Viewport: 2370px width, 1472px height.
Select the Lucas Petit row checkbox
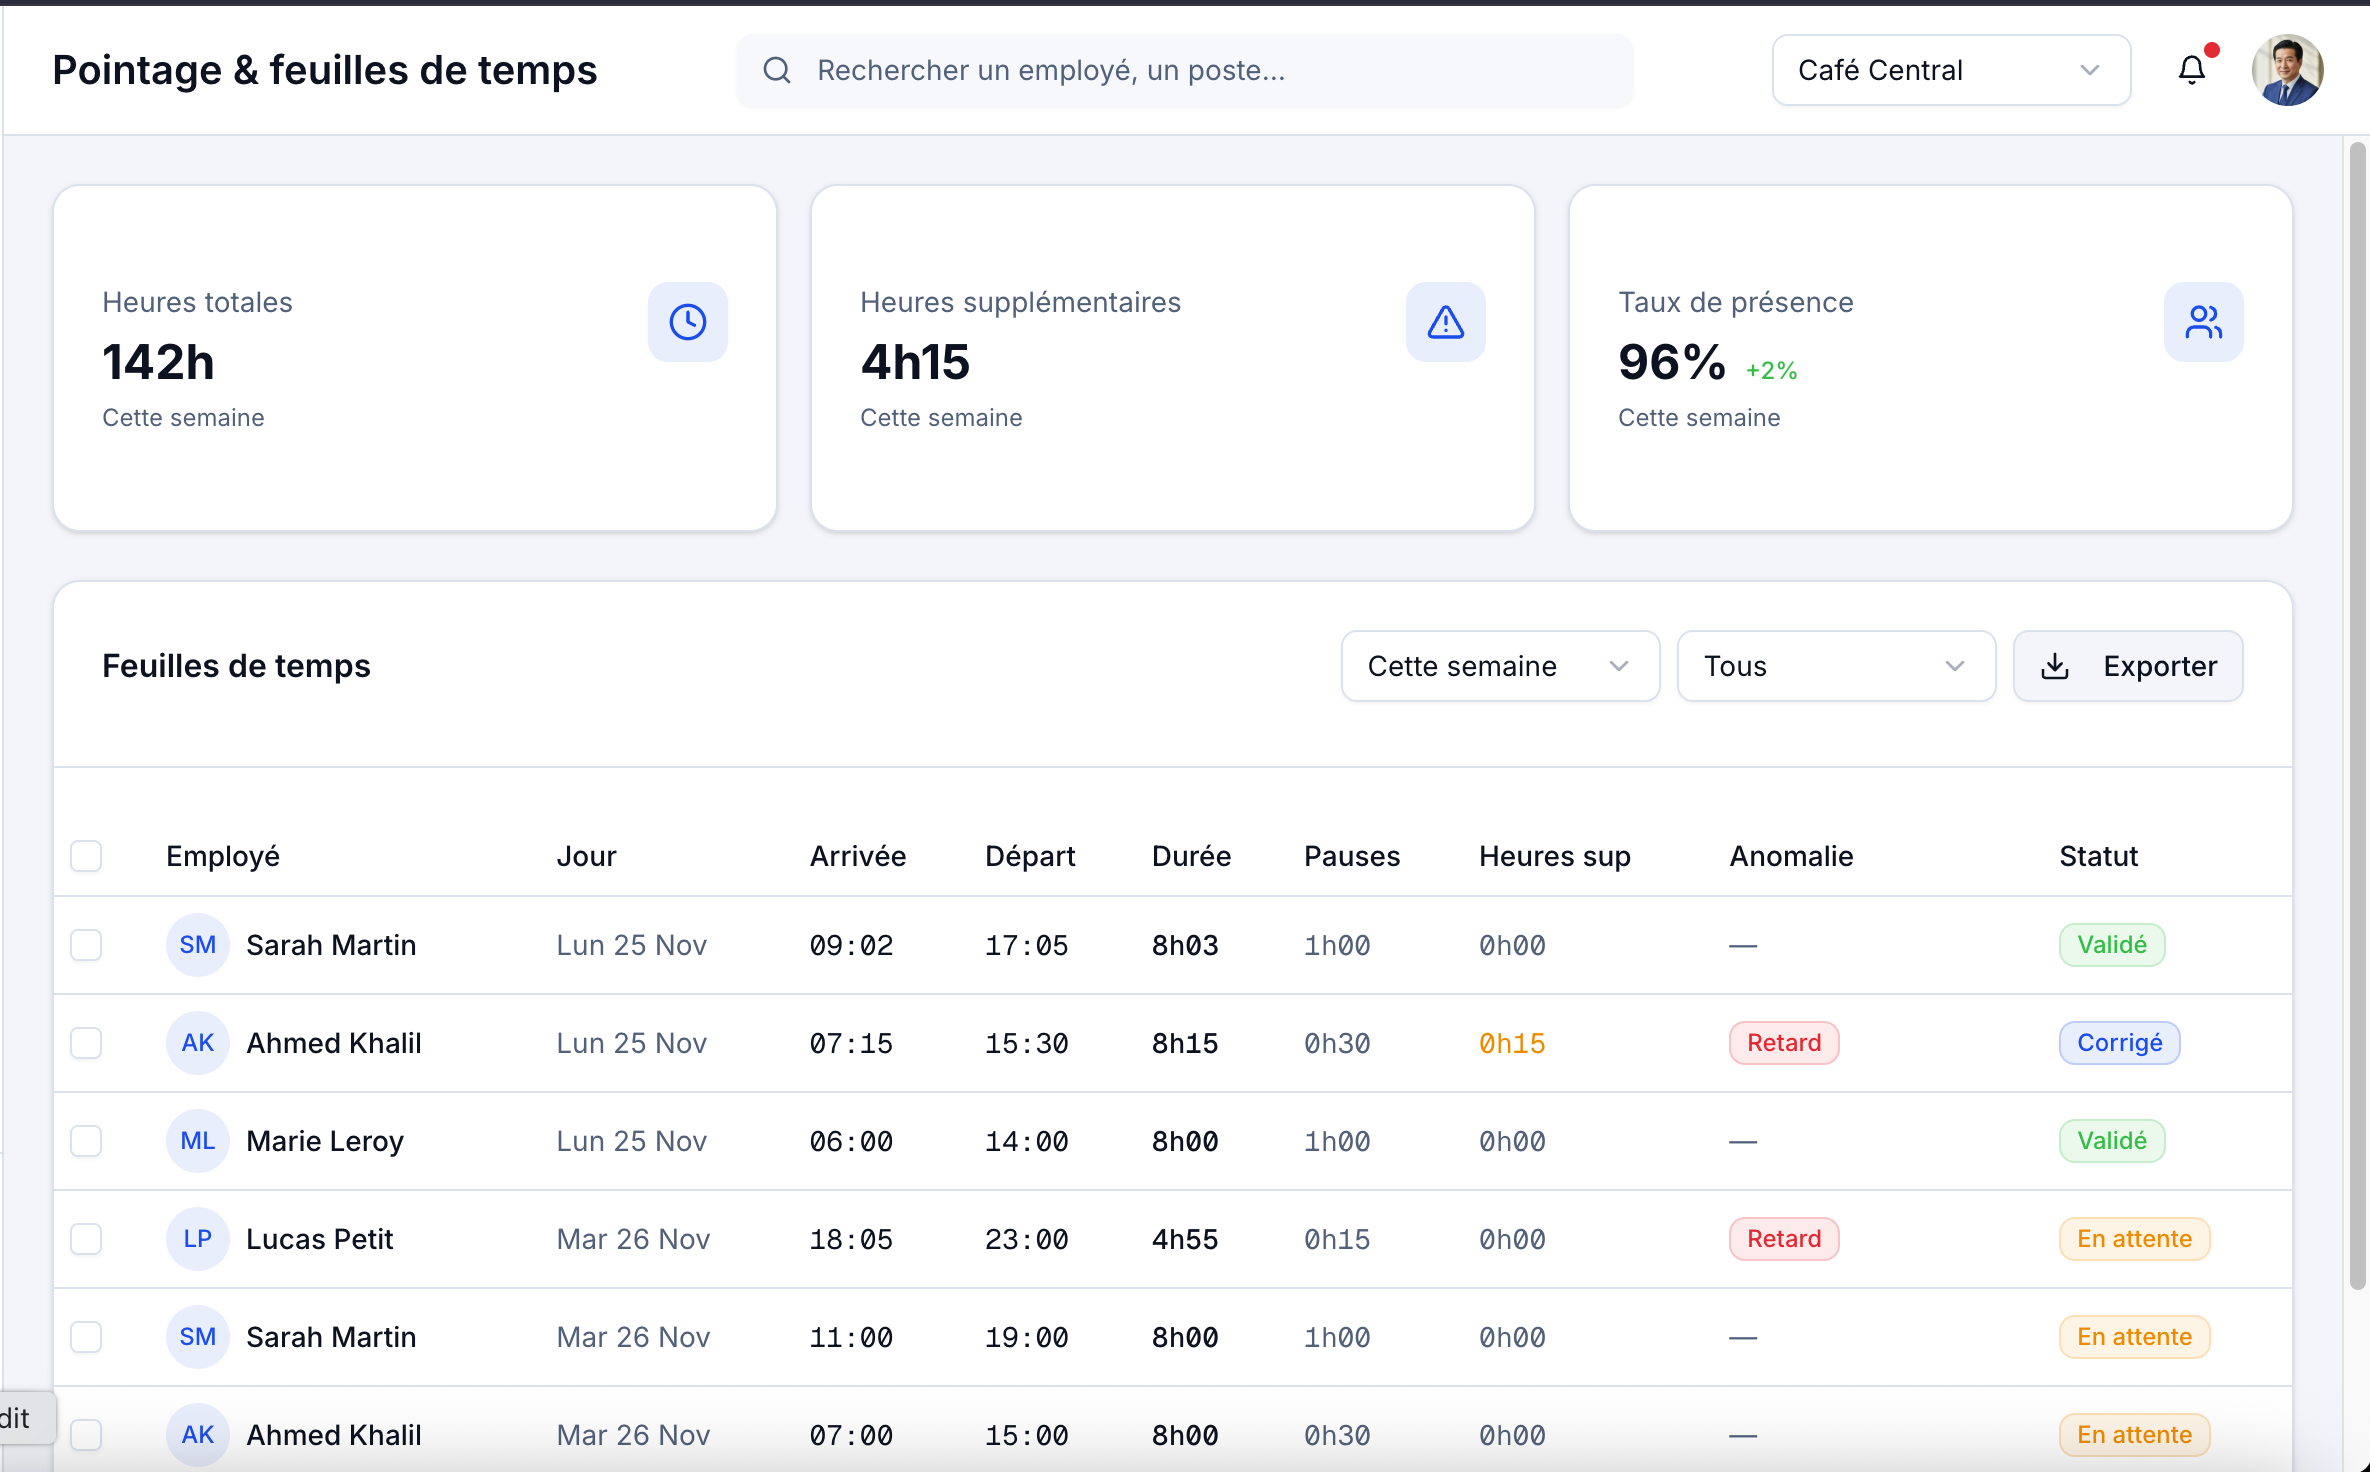(x=86, y=1239)
